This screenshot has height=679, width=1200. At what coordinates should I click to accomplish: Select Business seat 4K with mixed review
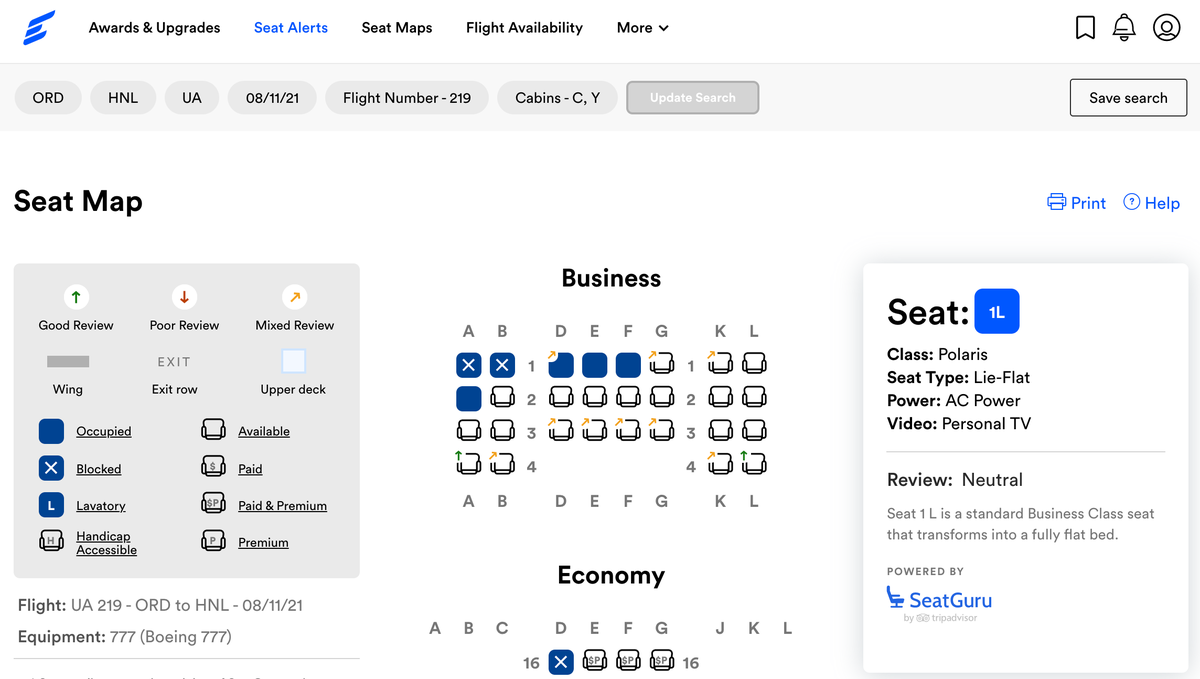click(x=720, y=464)
